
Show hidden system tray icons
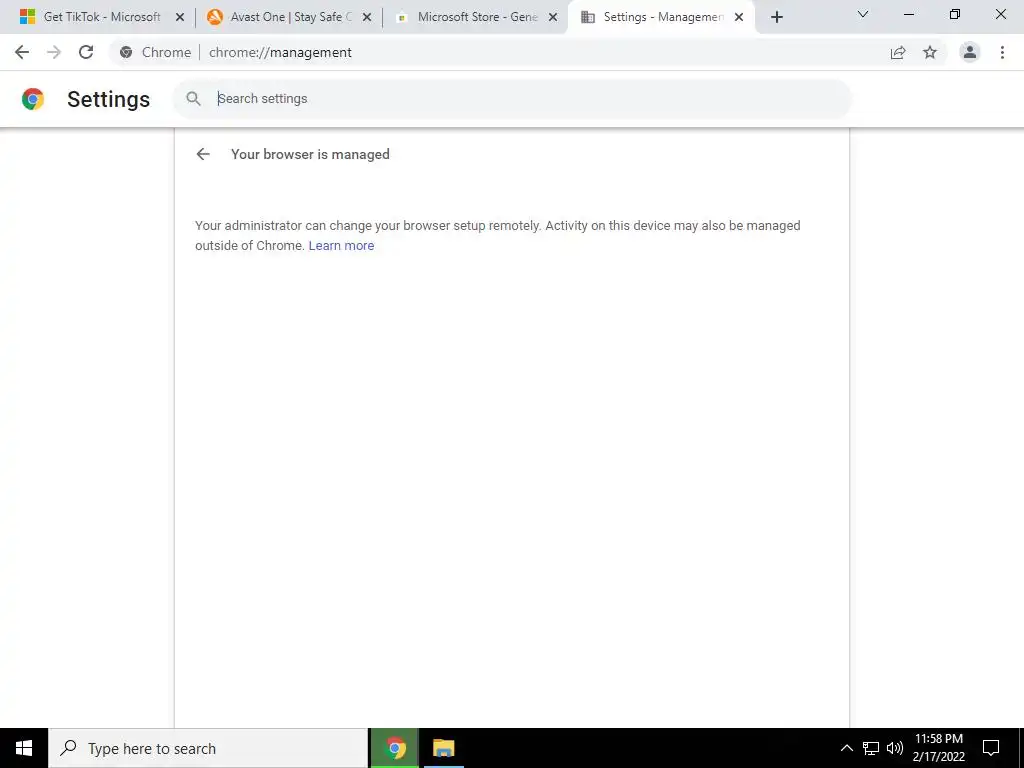(846, 748)
